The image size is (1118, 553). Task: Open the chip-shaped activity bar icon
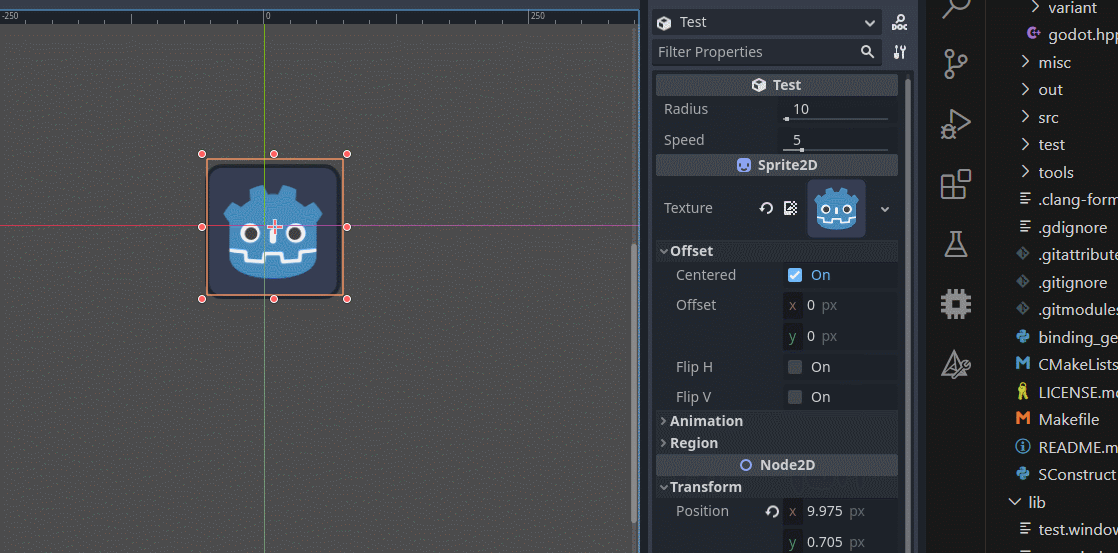tap(956, 304)
